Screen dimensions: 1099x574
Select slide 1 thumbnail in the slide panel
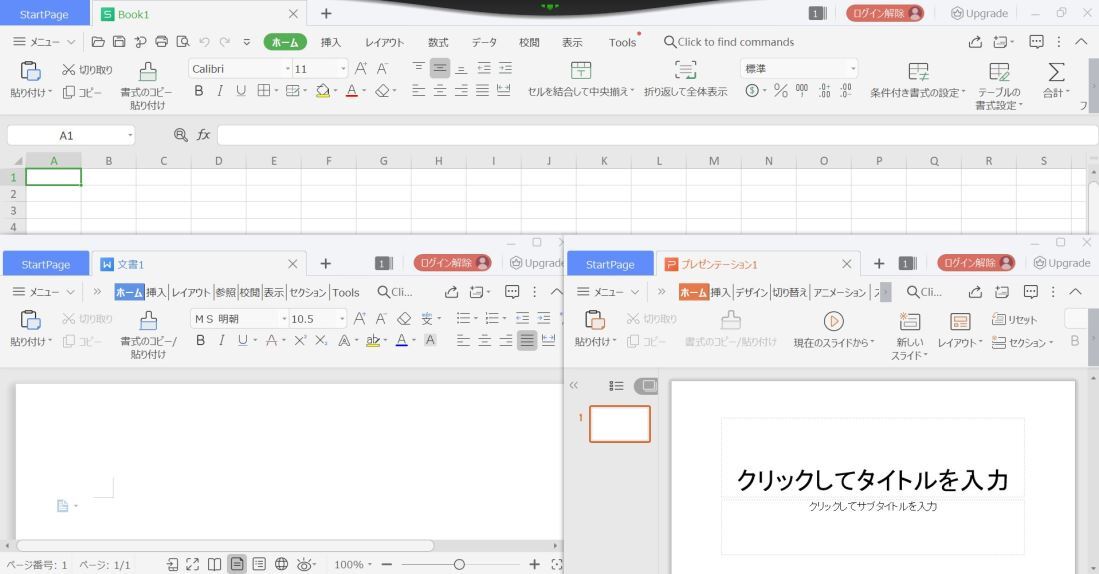[x=619, y=424]
